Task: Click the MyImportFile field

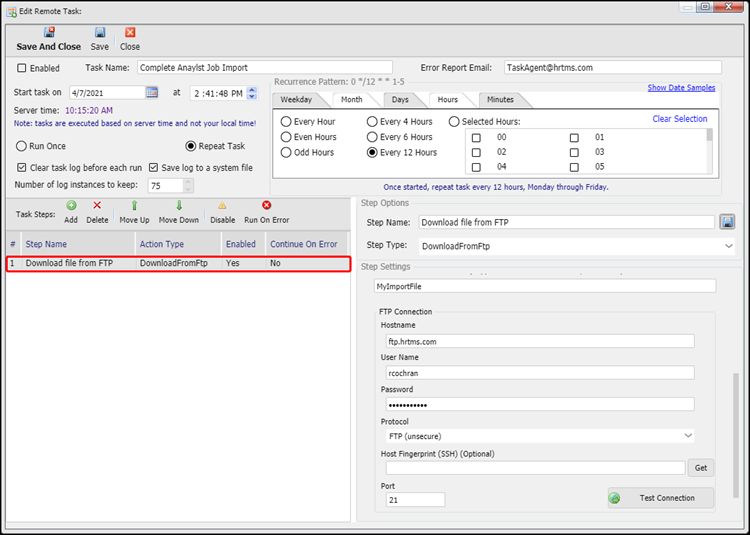Action: coord(545,286)
